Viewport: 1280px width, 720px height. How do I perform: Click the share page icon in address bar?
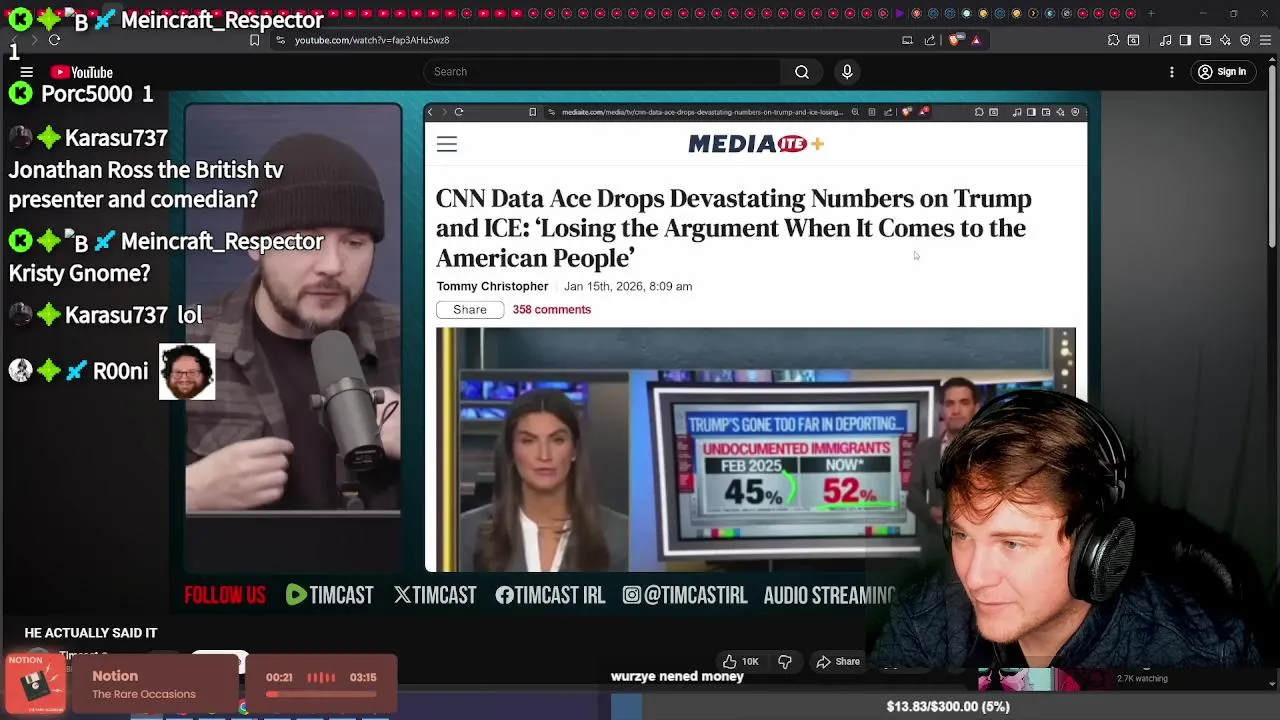930,40
